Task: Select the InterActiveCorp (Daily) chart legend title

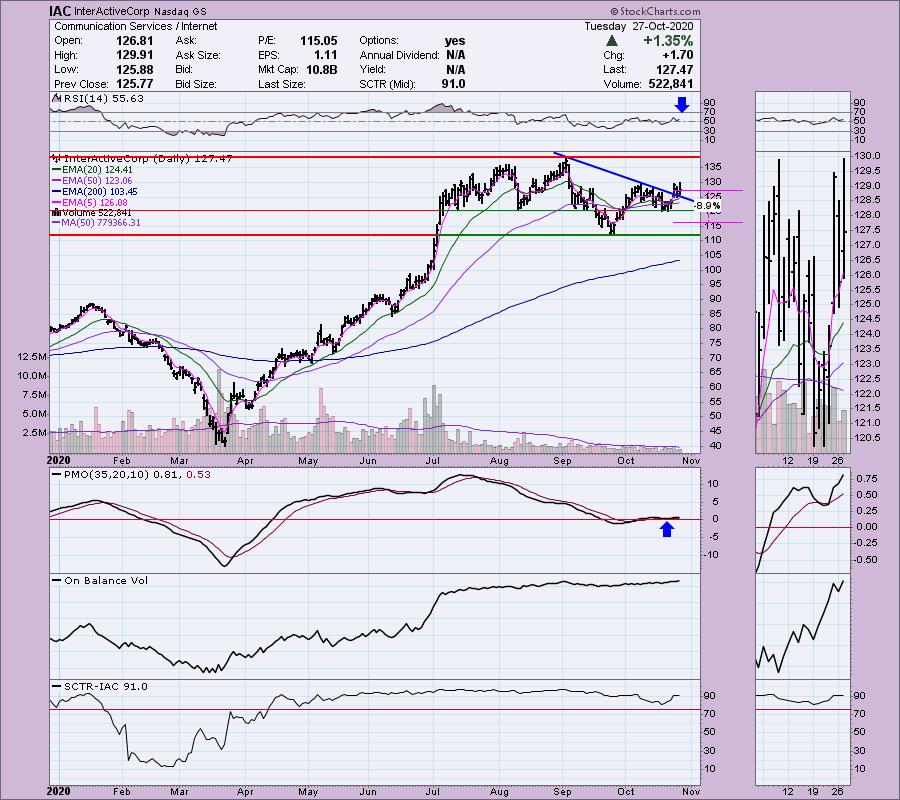Action: 148,158
